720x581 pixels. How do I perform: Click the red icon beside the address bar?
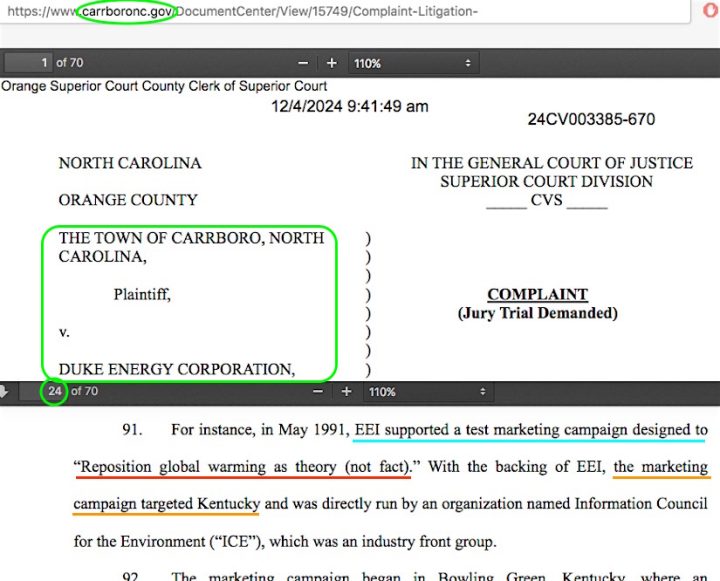(711, 12)
